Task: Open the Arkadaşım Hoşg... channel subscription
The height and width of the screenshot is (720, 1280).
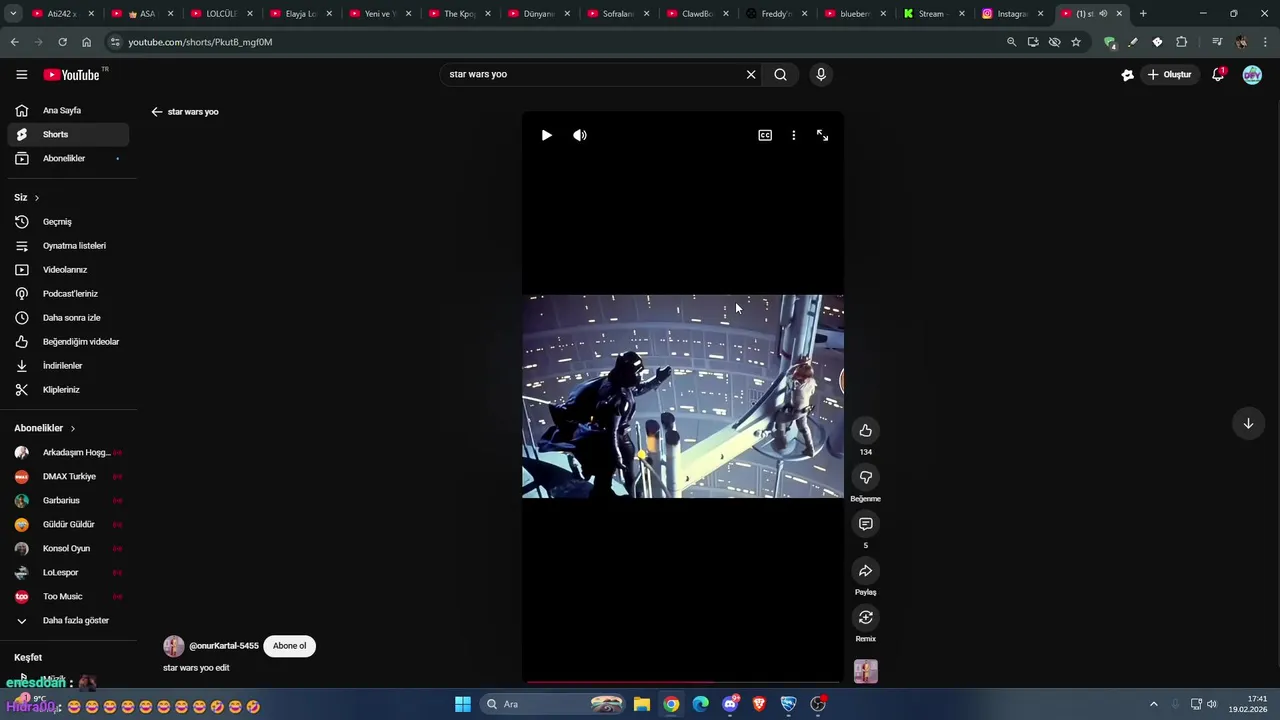Action: coord(68,452)
